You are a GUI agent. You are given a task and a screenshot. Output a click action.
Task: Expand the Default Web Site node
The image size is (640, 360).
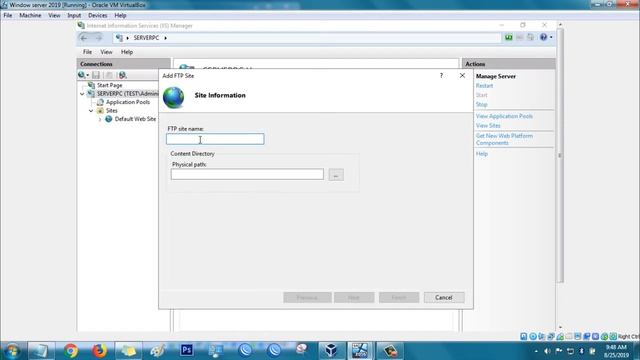[x=100, y=119]
